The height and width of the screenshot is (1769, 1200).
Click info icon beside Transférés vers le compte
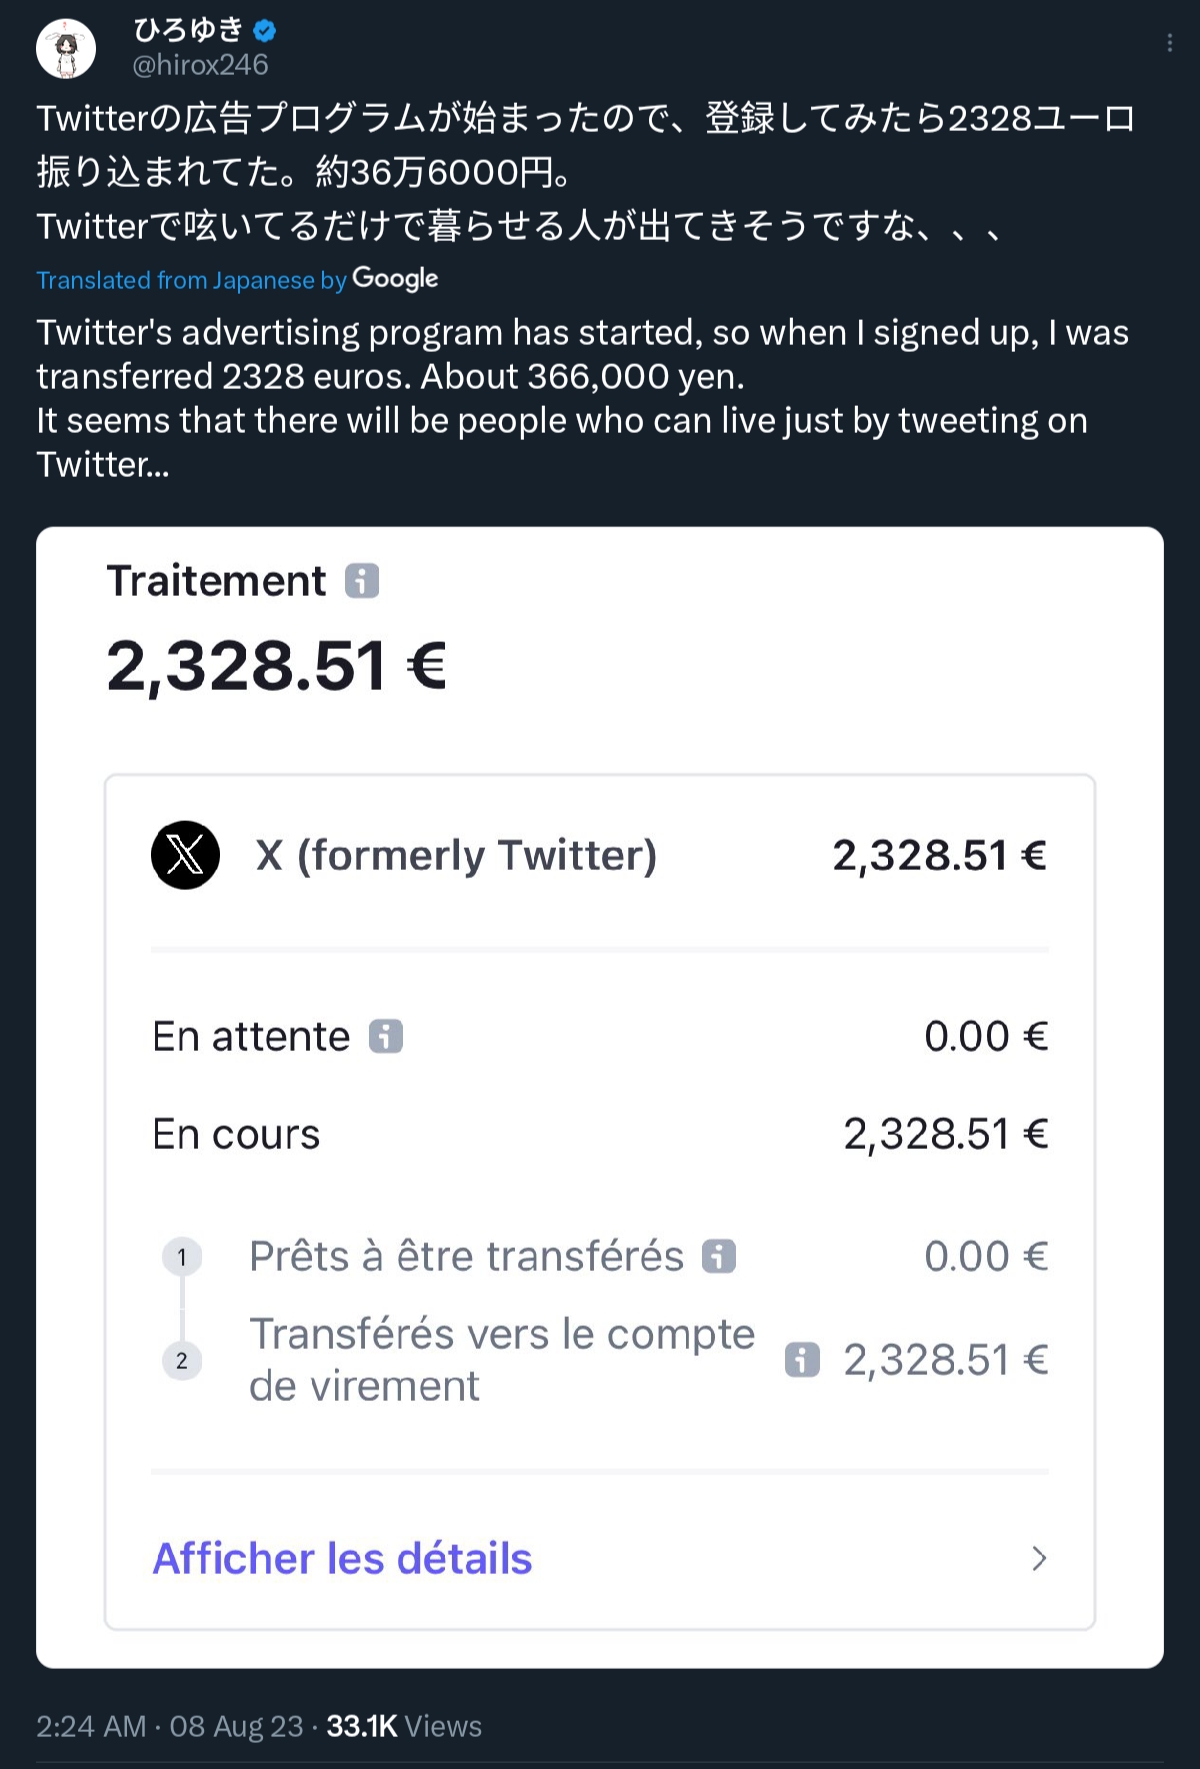click(x=802, y=1360)
